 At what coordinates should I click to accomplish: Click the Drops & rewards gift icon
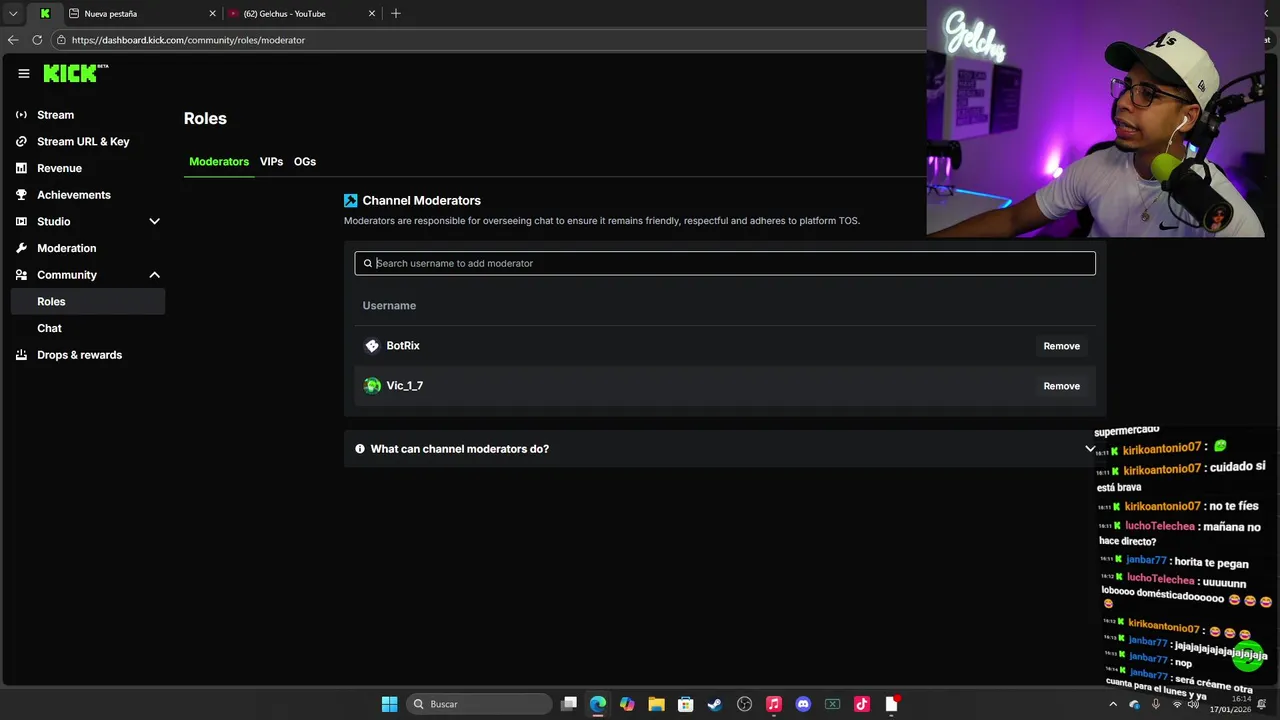tap(21, 355)
